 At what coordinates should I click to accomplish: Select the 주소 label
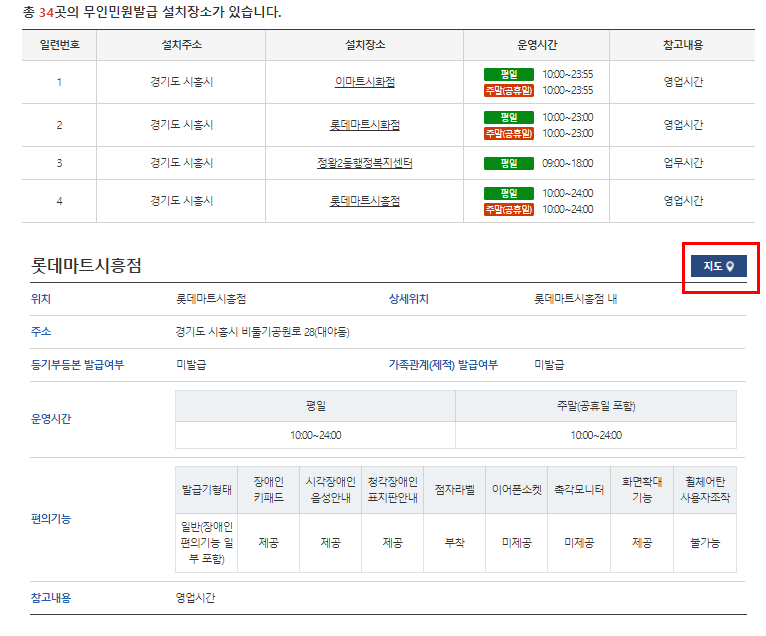click(41, 332)
